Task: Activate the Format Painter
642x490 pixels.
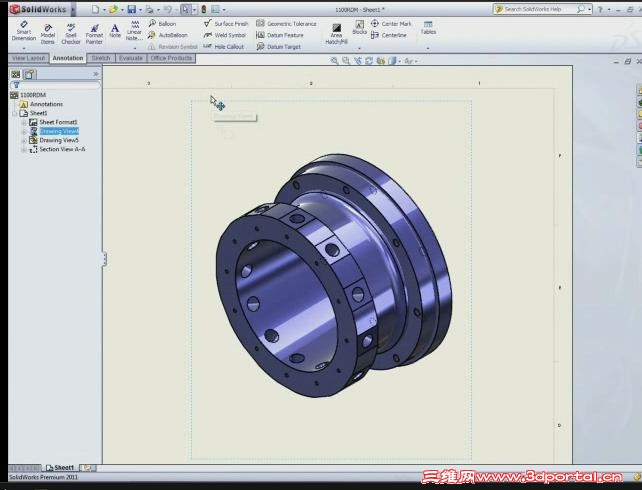Action: tap(94, 34)
